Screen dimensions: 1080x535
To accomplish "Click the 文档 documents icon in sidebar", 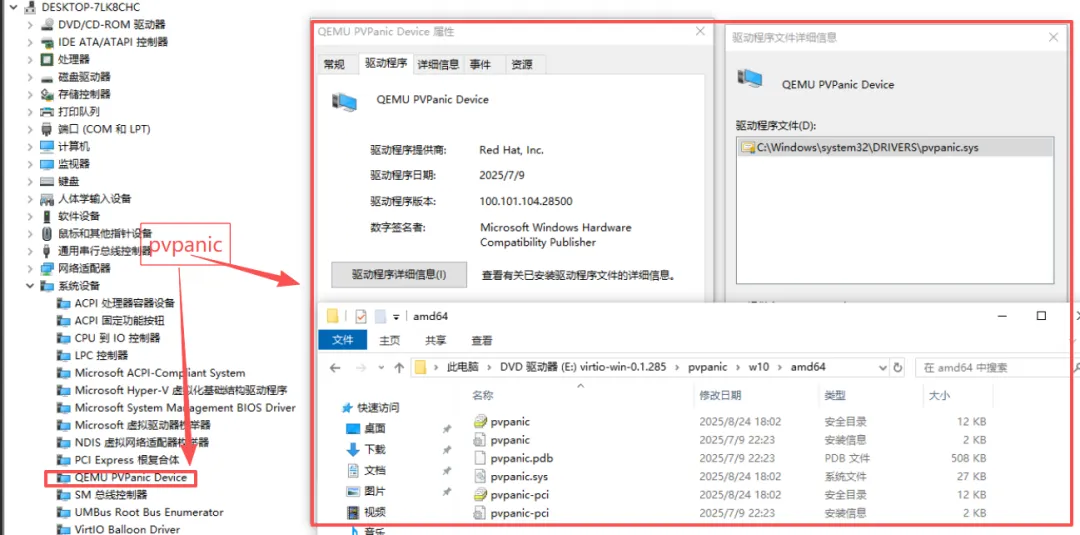I will (353, 470).
